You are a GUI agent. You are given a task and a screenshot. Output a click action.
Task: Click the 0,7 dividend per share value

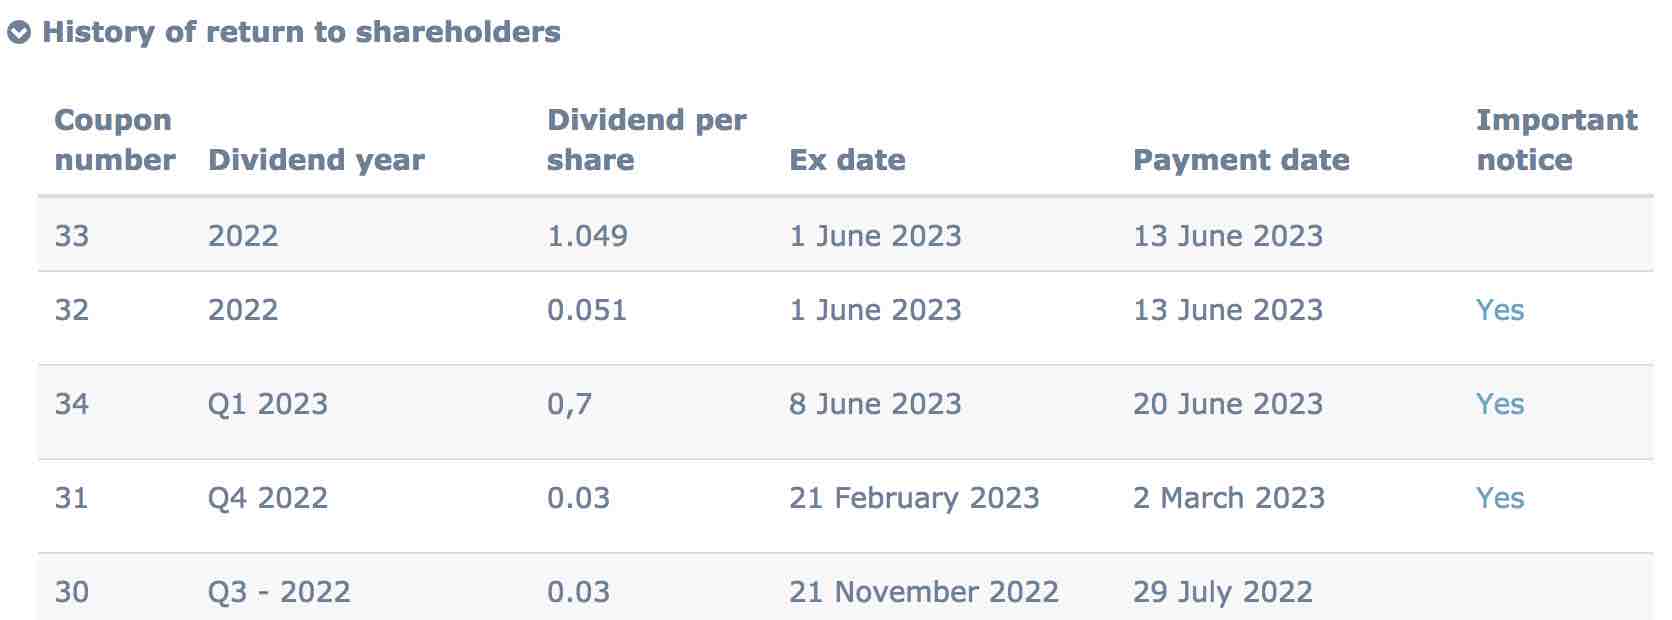click(x=569, y=404)
